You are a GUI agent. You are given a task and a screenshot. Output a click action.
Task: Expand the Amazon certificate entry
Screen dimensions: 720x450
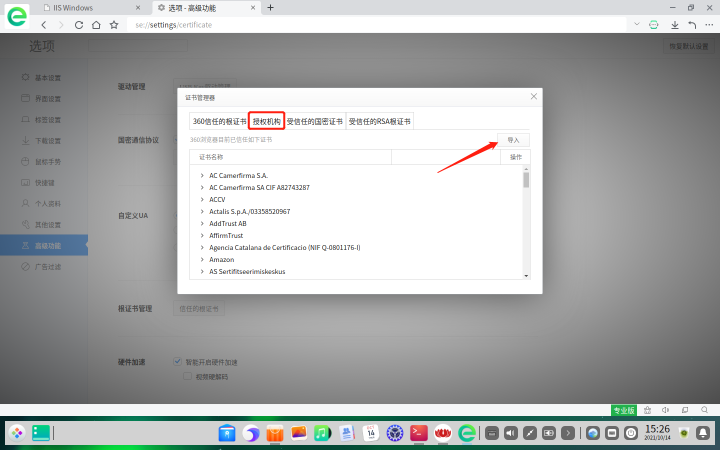point(202,259)
